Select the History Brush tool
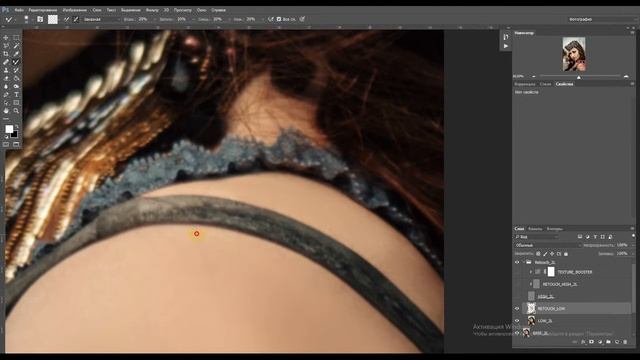 16,70
